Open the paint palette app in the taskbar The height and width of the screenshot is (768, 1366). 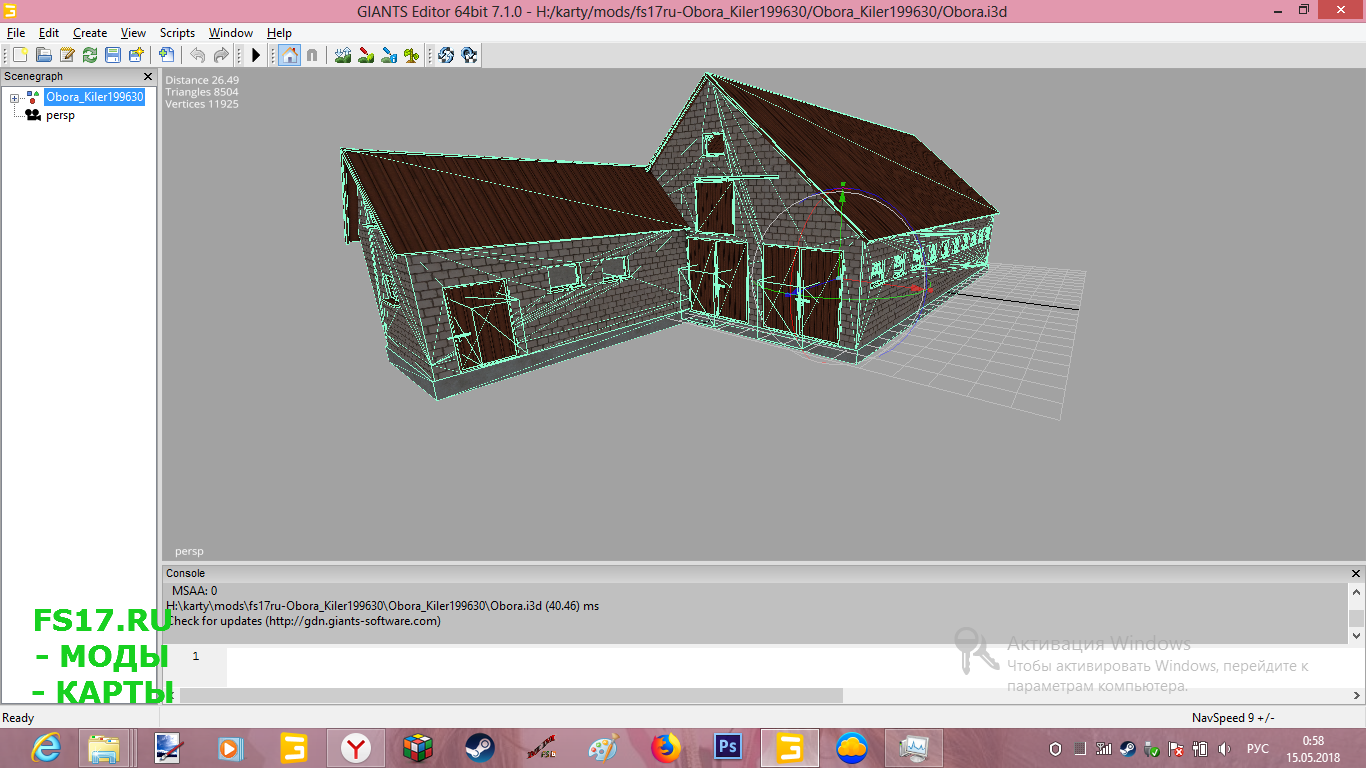tap(603, 748)
